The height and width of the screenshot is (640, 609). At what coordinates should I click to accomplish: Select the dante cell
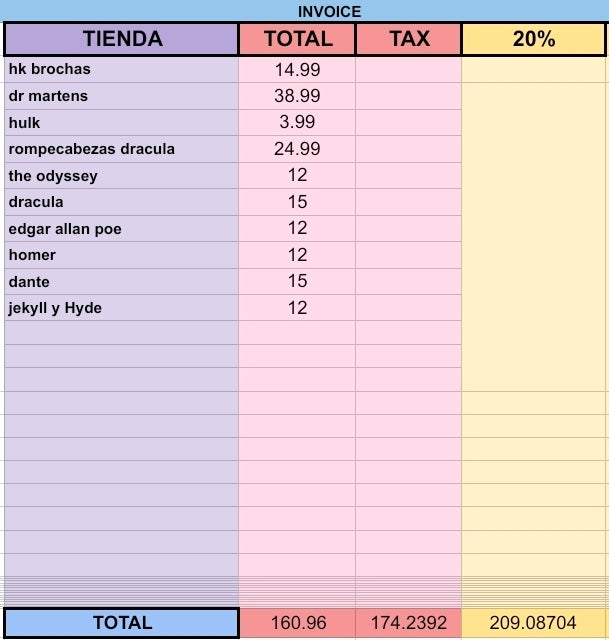pyautogui.click(x=121, y=282)
